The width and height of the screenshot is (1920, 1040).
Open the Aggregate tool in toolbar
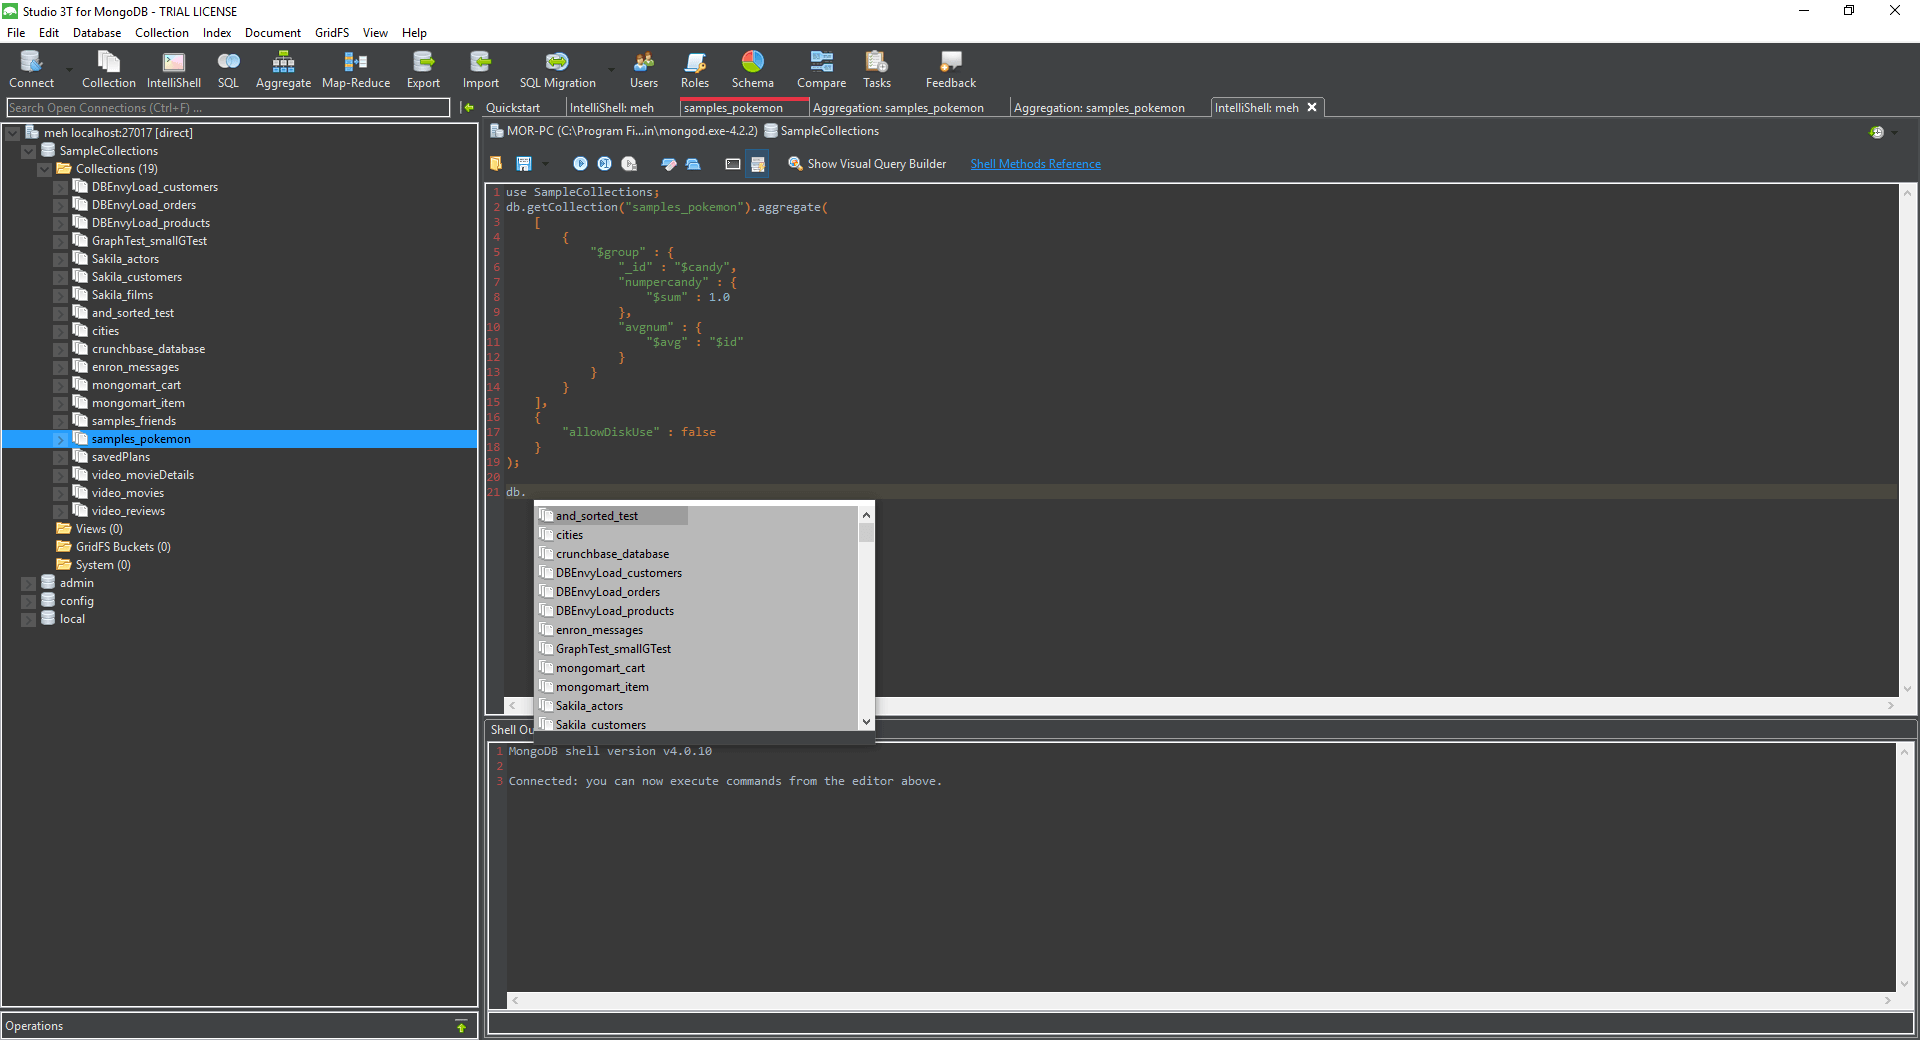pos(283,70)
